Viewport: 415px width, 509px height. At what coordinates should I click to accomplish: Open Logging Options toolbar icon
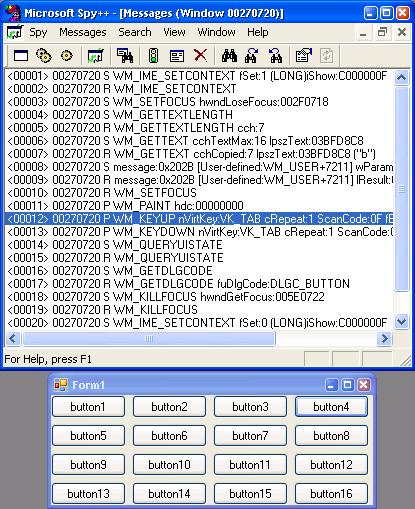(x=177, y=55)
